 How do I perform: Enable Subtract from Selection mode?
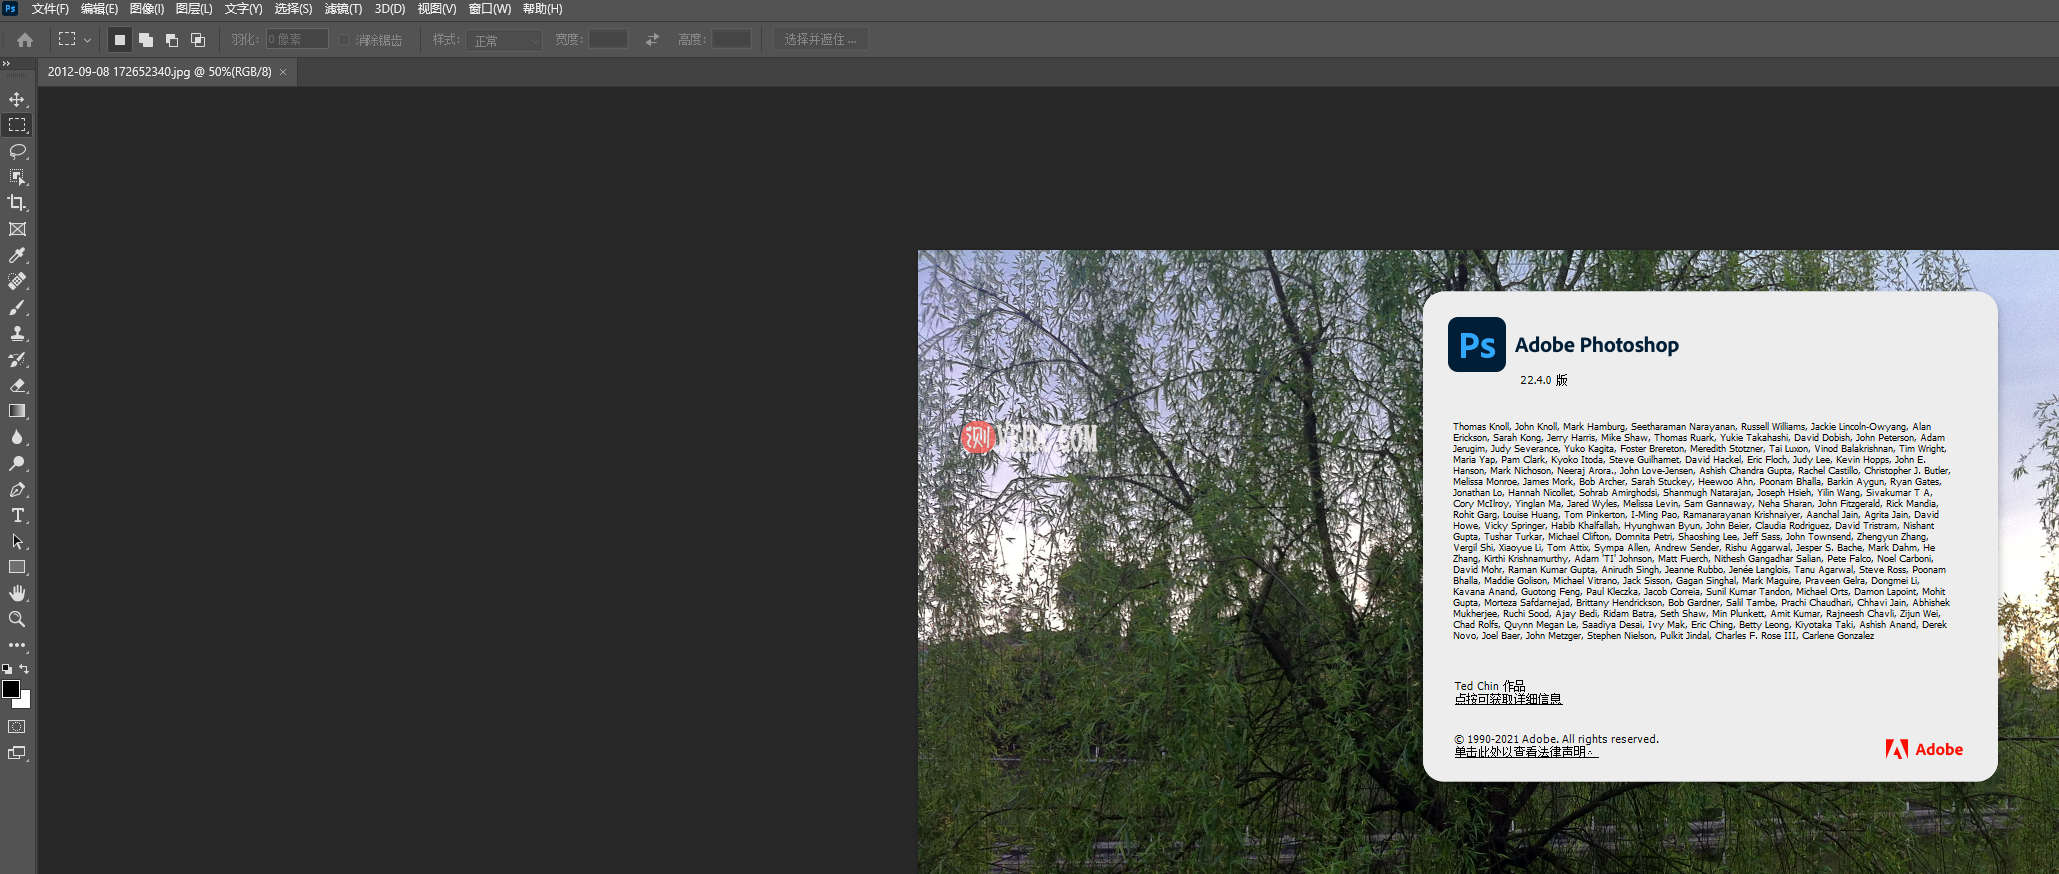(172, 40)
